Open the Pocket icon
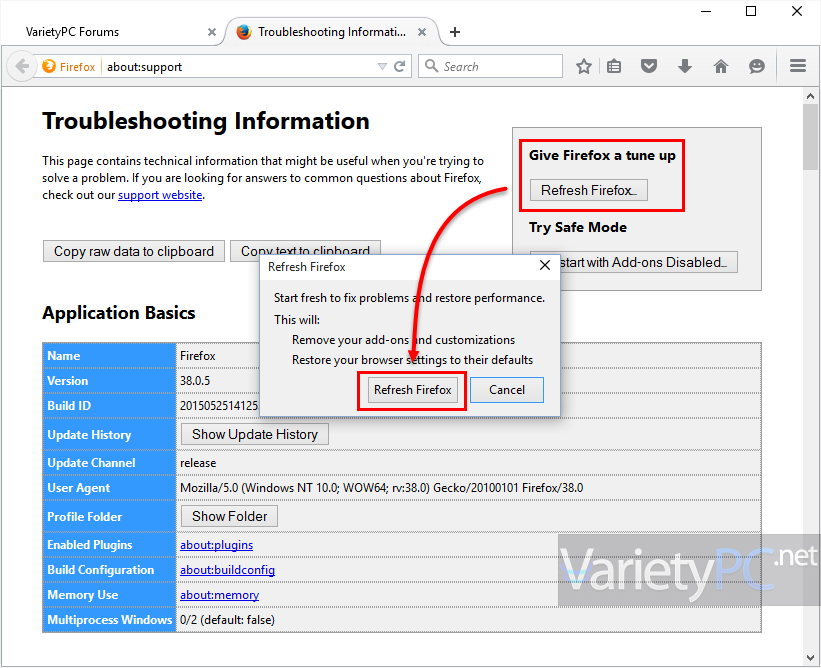Viewport: 821px width, 668px height. pos(649,66)
